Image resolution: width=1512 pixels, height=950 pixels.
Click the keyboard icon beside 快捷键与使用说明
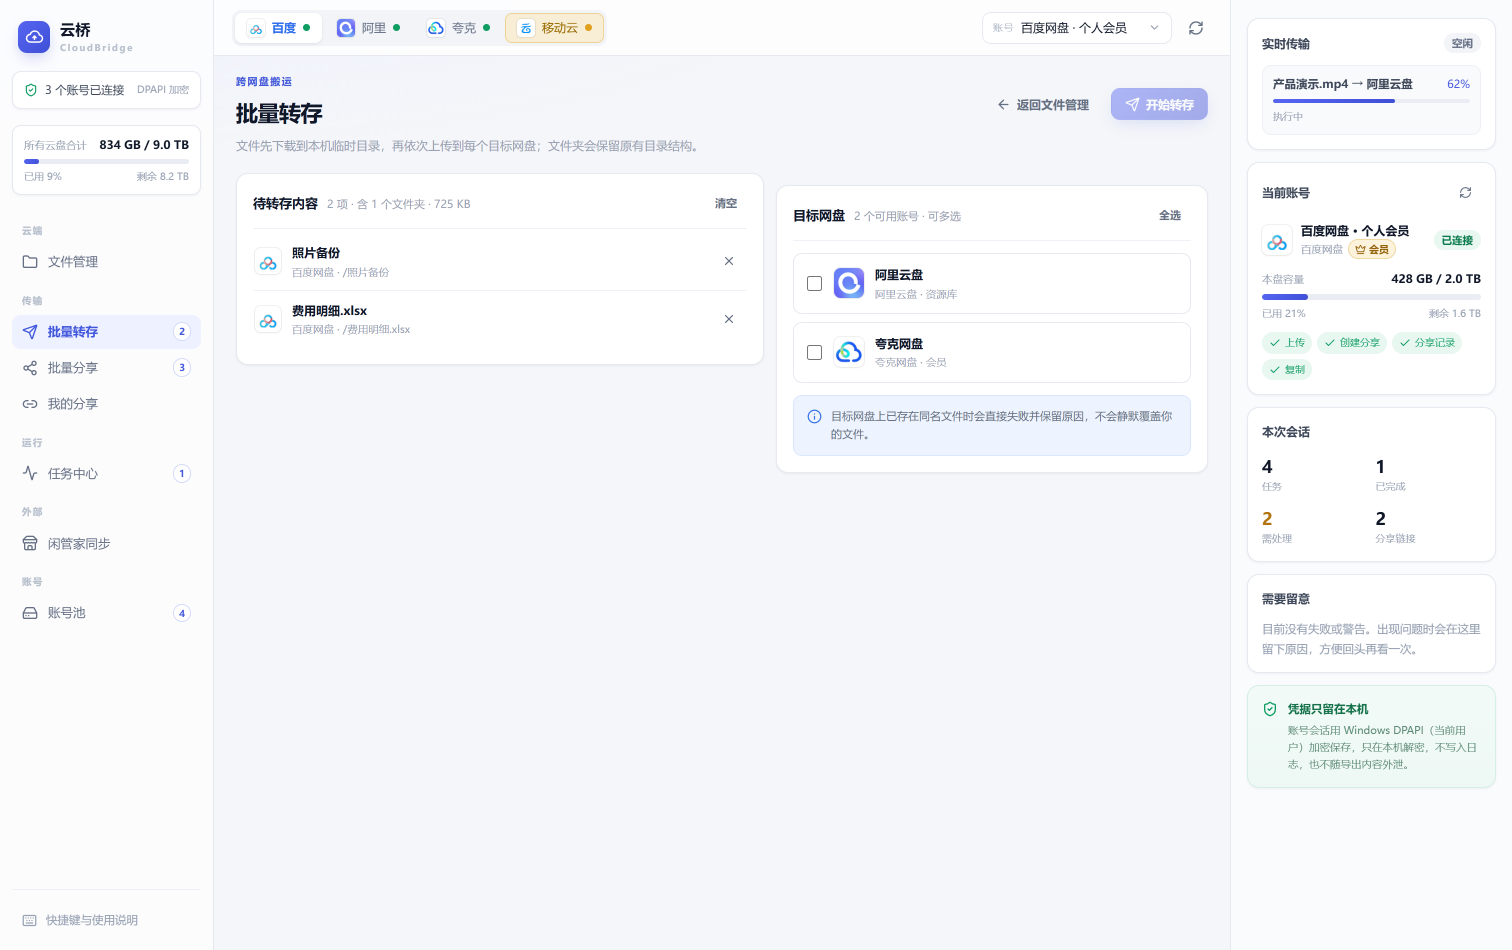(29, 920)
